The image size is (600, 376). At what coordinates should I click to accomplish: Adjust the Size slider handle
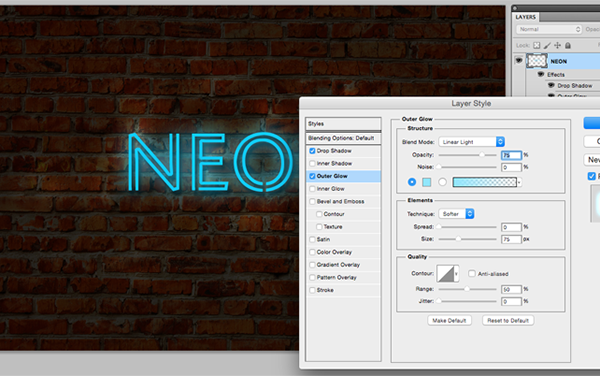(458, 239)
